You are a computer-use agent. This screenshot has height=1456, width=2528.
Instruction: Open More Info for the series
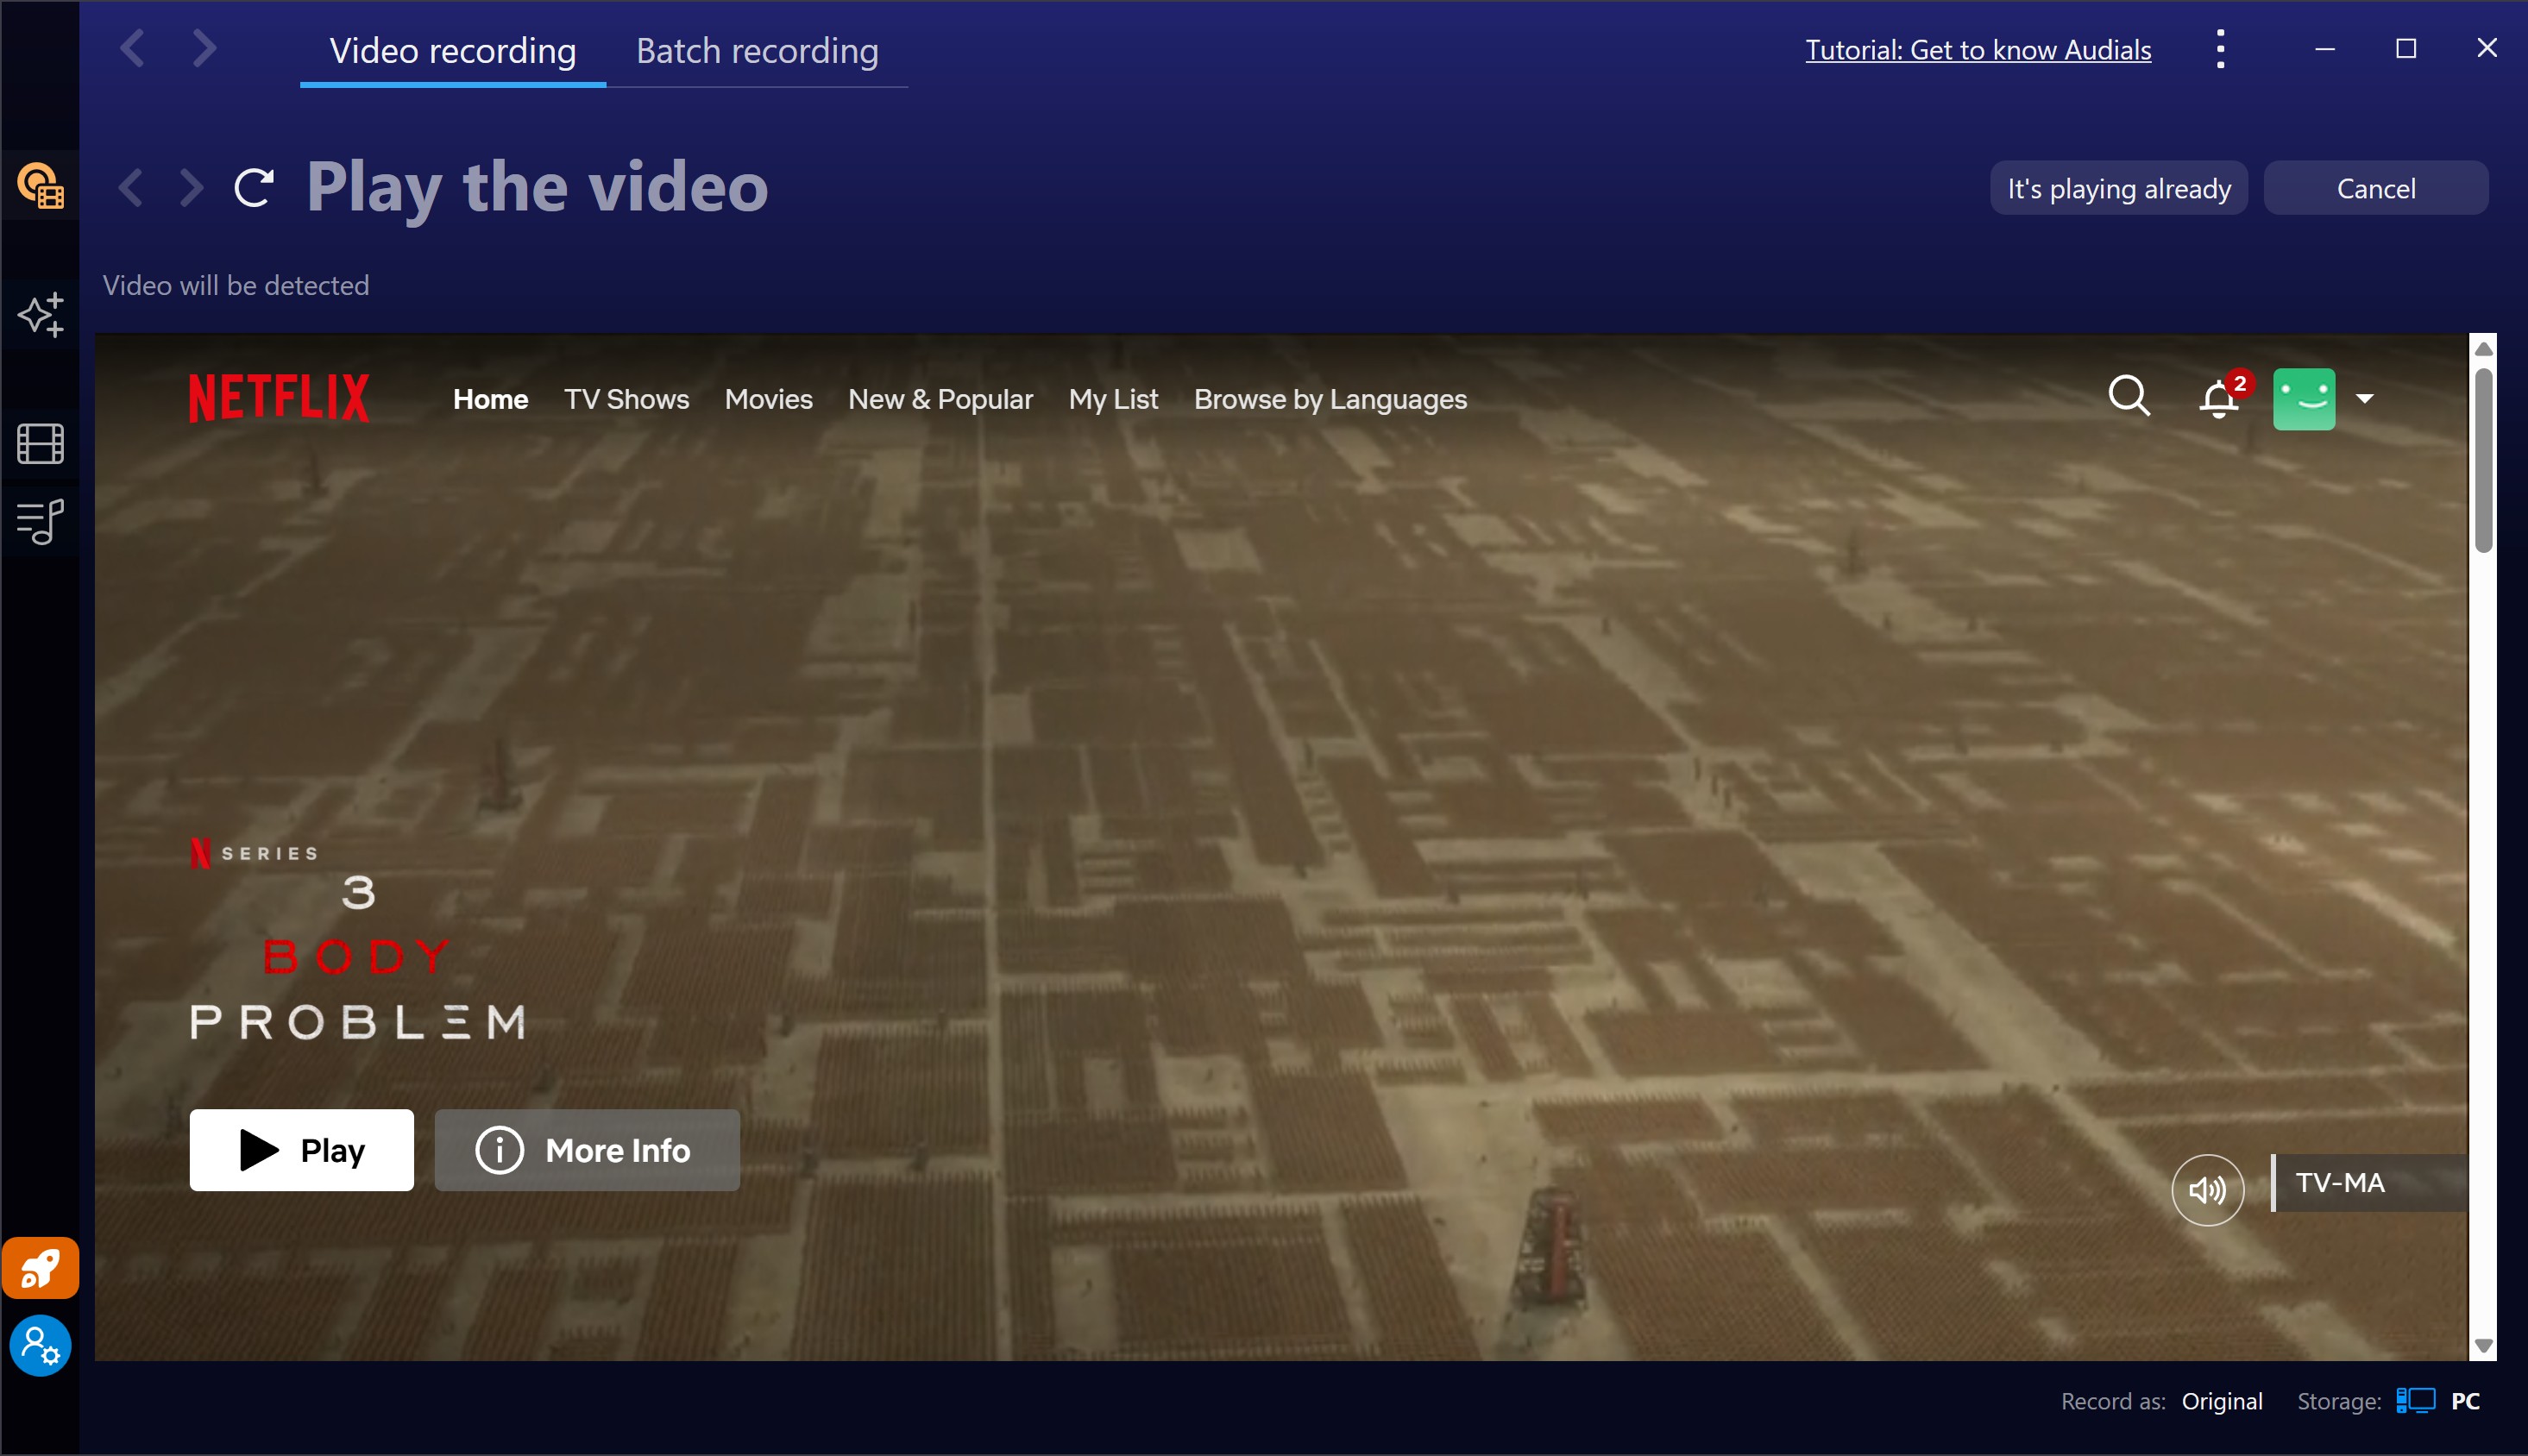tap(587, 1150)
